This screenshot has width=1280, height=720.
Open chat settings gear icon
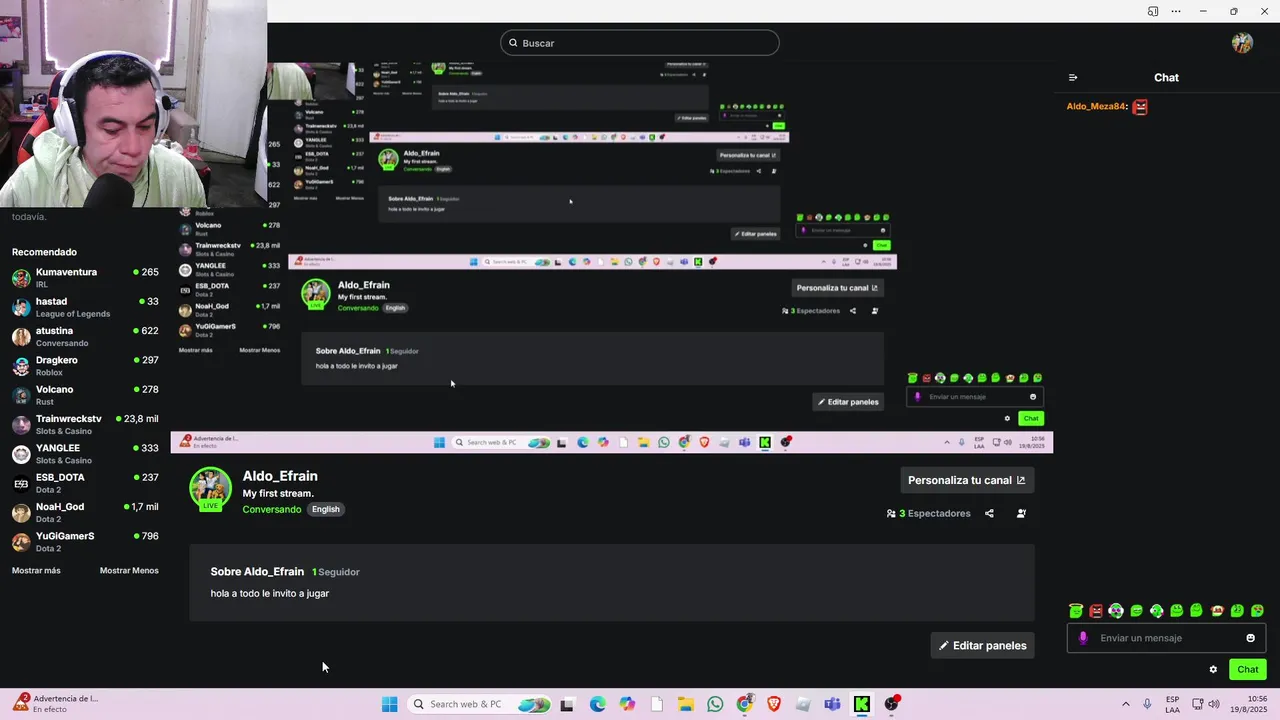point(1213,669)
